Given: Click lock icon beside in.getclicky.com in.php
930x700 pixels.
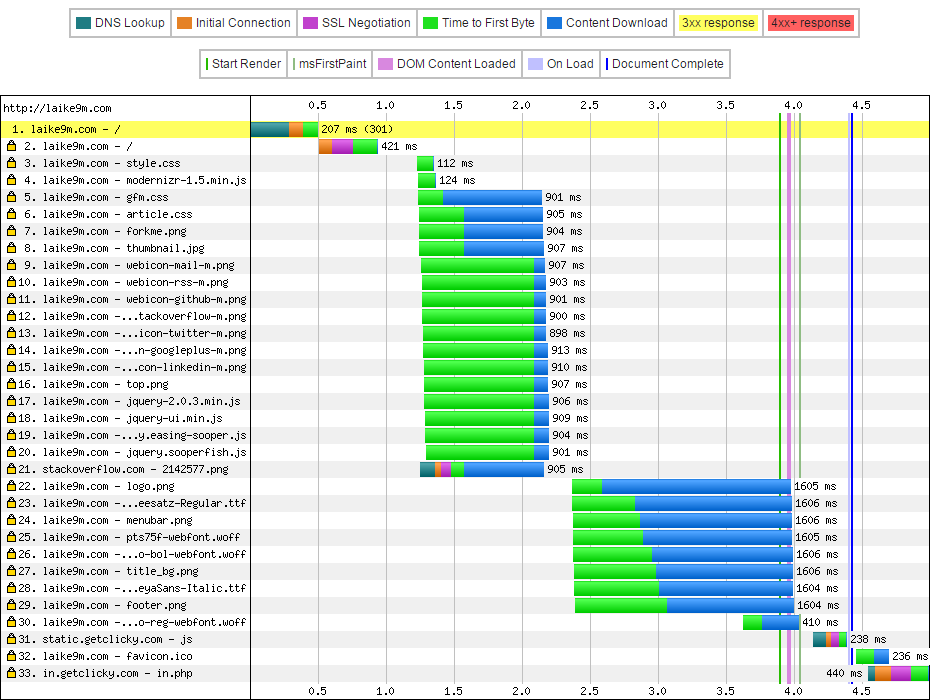Looking at the screenshot, I should pos(11,673).
